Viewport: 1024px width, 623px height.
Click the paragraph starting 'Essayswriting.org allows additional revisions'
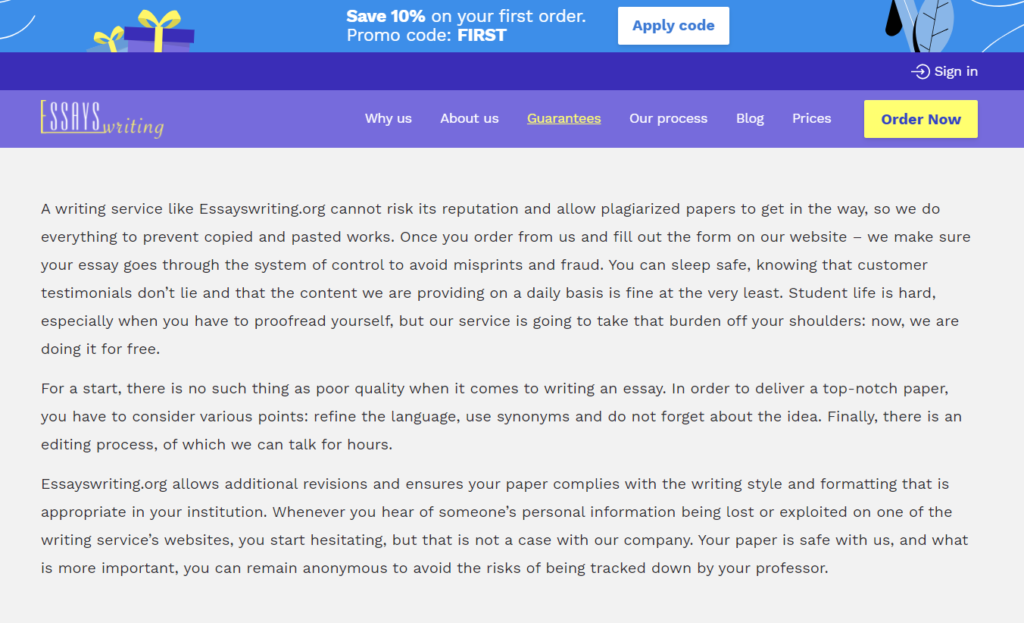click(504, 526)
